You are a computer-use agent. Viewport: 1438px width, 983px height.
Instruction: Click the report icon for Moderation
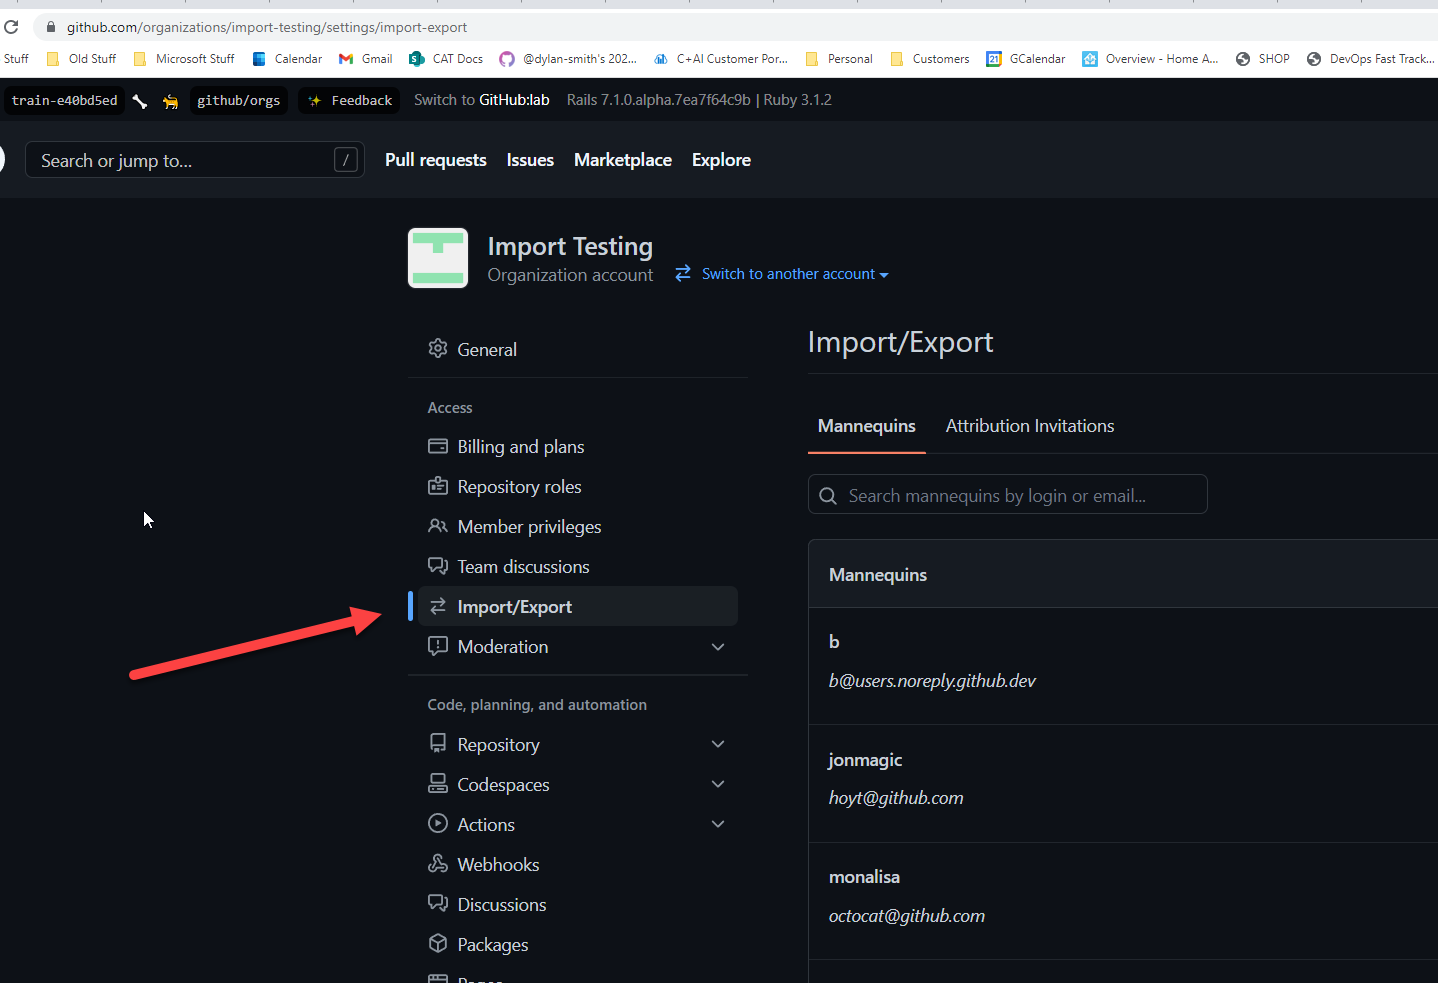tap(438, 646)
